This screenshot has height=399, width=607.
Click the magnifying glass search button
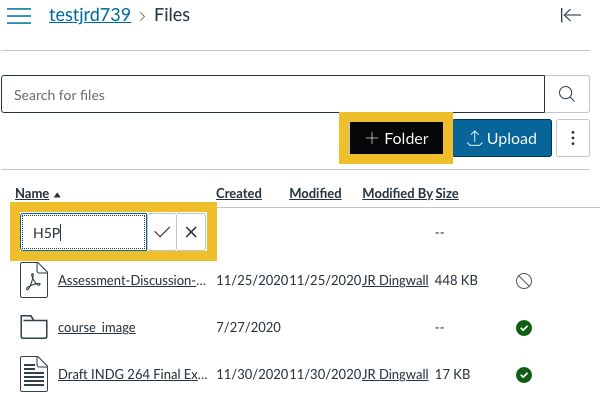coord(567,94)
